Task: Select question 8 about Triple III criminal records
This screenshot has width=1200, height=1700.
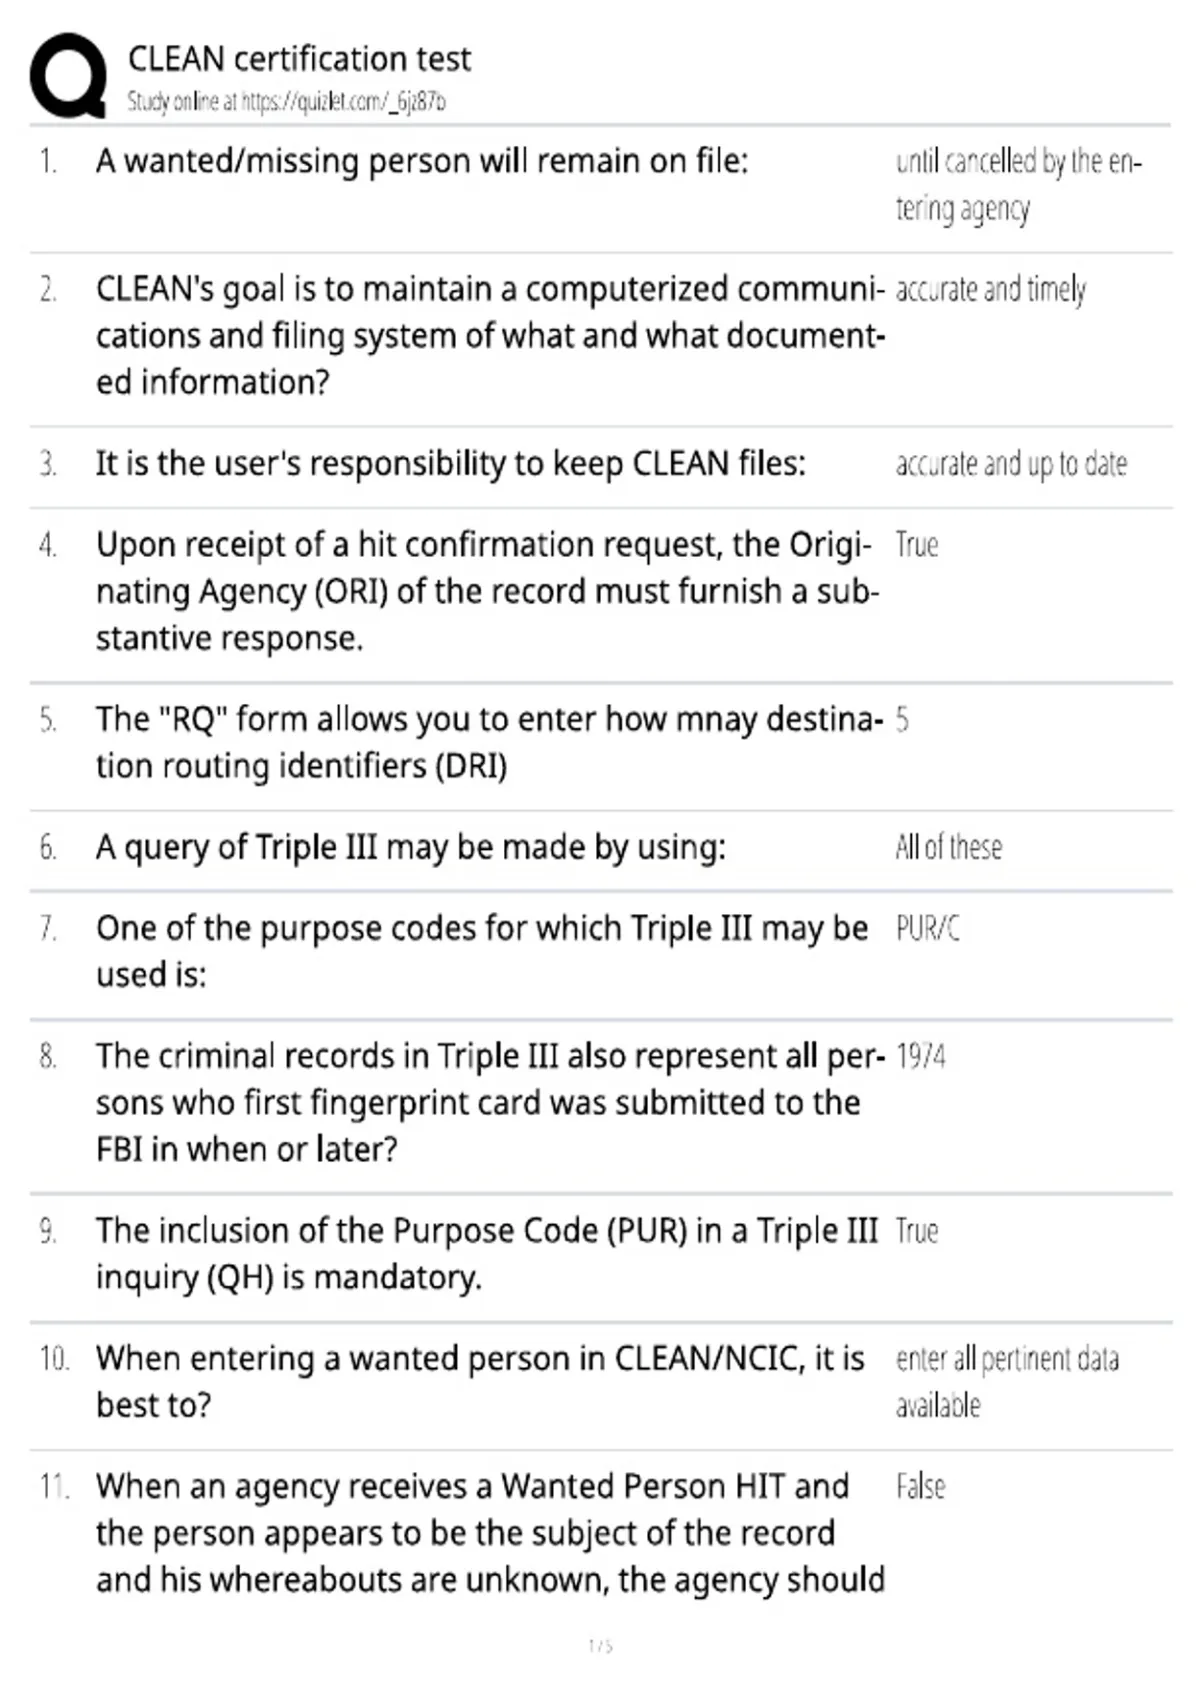Action: click(490, 1102)
